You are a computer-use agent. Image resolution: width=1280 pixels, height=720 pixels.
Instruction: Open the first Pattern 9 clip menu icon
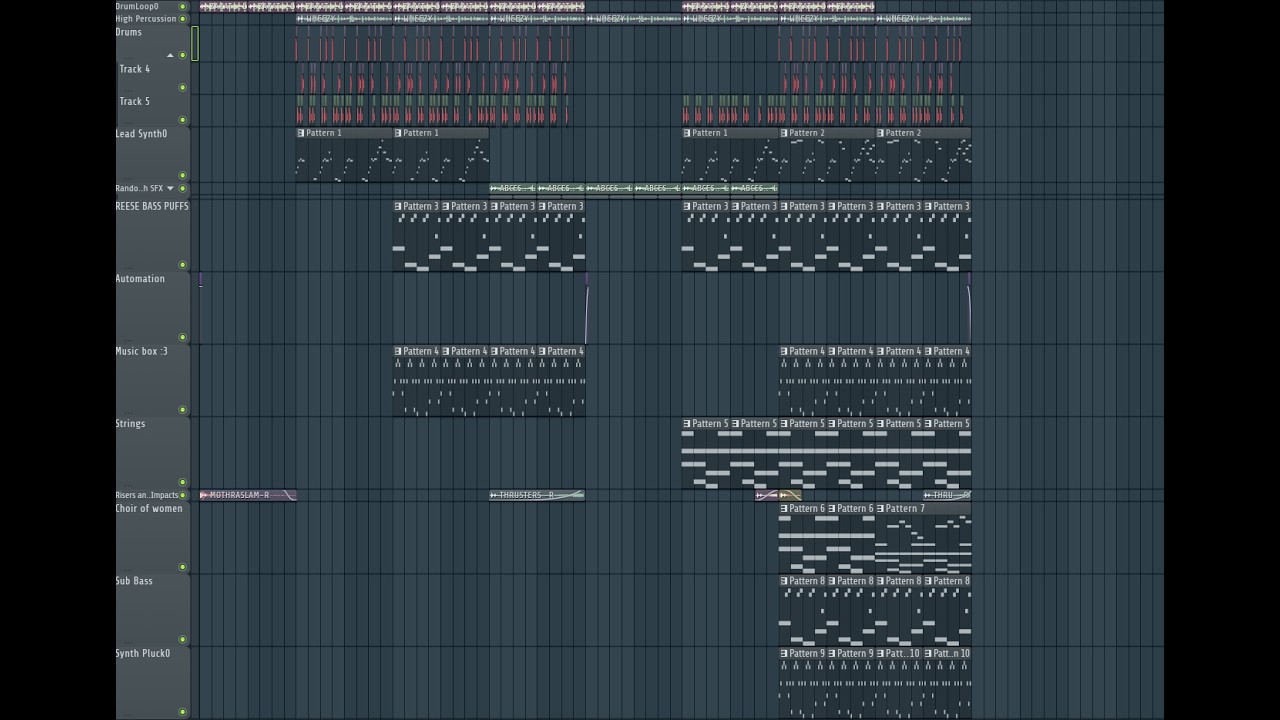coord(783,654)
